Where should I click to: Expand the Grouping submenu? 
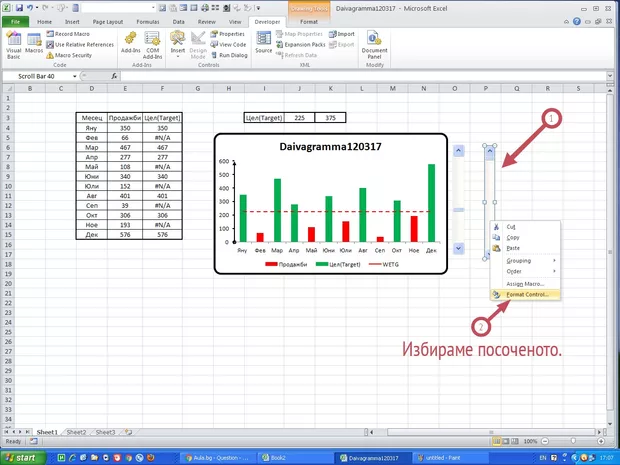pos(525,261)
